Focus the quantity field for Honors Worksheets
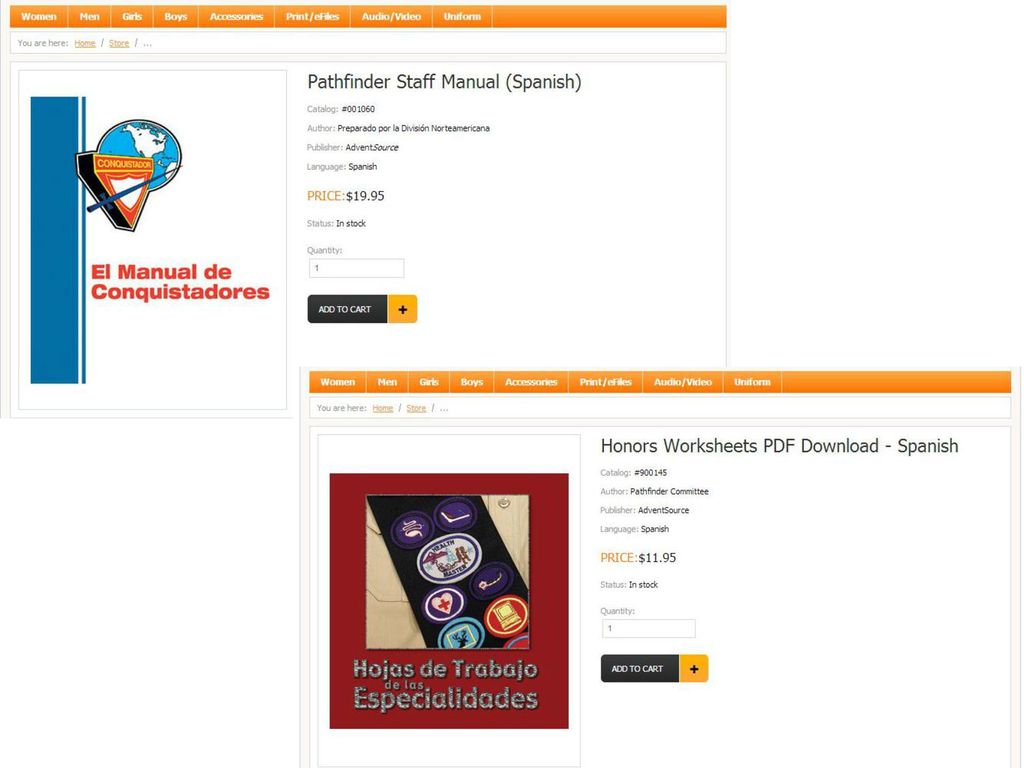The image size is (1024, 768). click(648, 628)
